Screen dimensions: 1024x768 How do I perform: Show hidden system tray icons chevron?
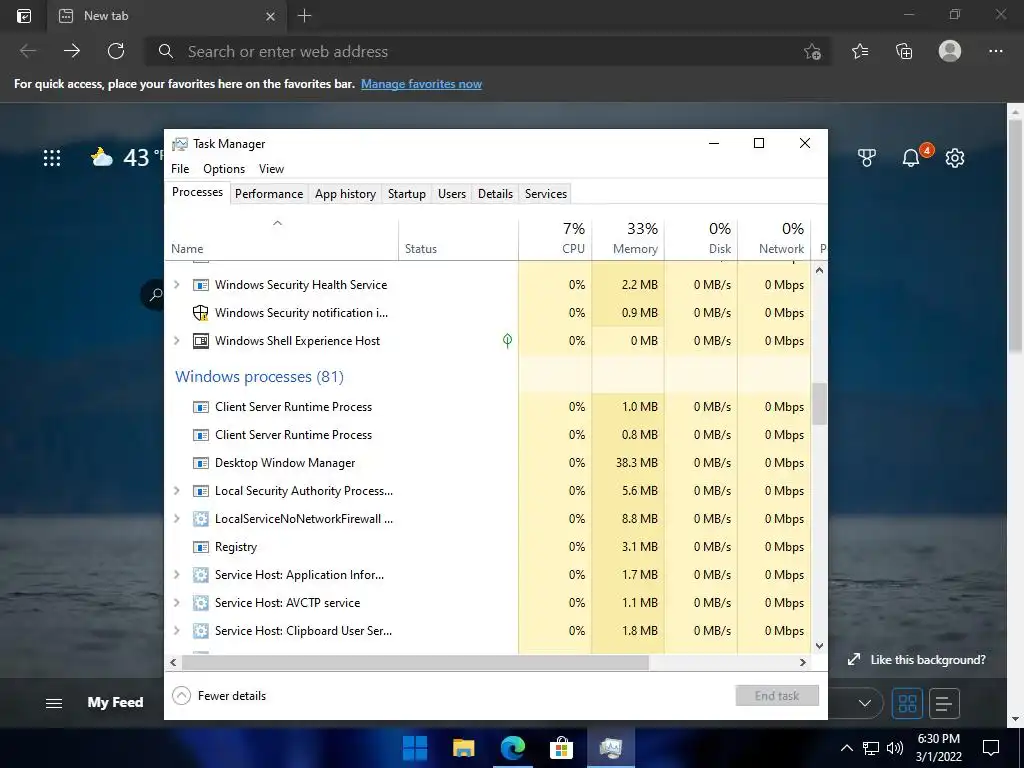click(846, 748)
